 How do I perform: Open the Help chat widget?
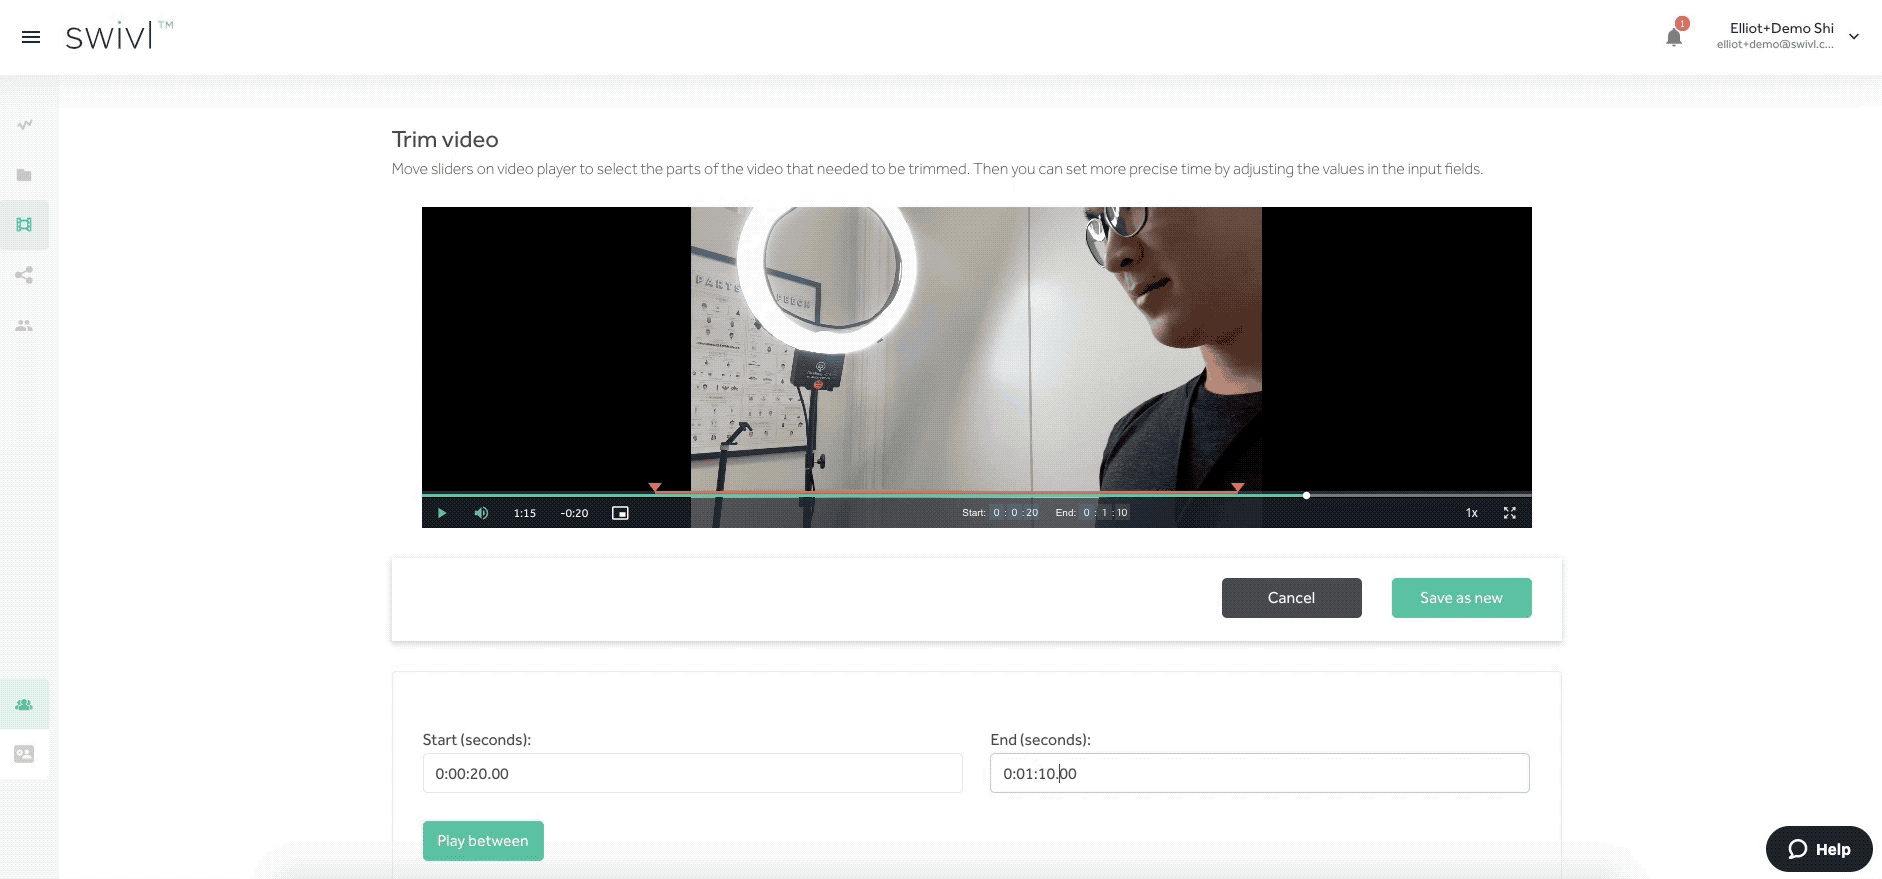(x=1818, y=849)
